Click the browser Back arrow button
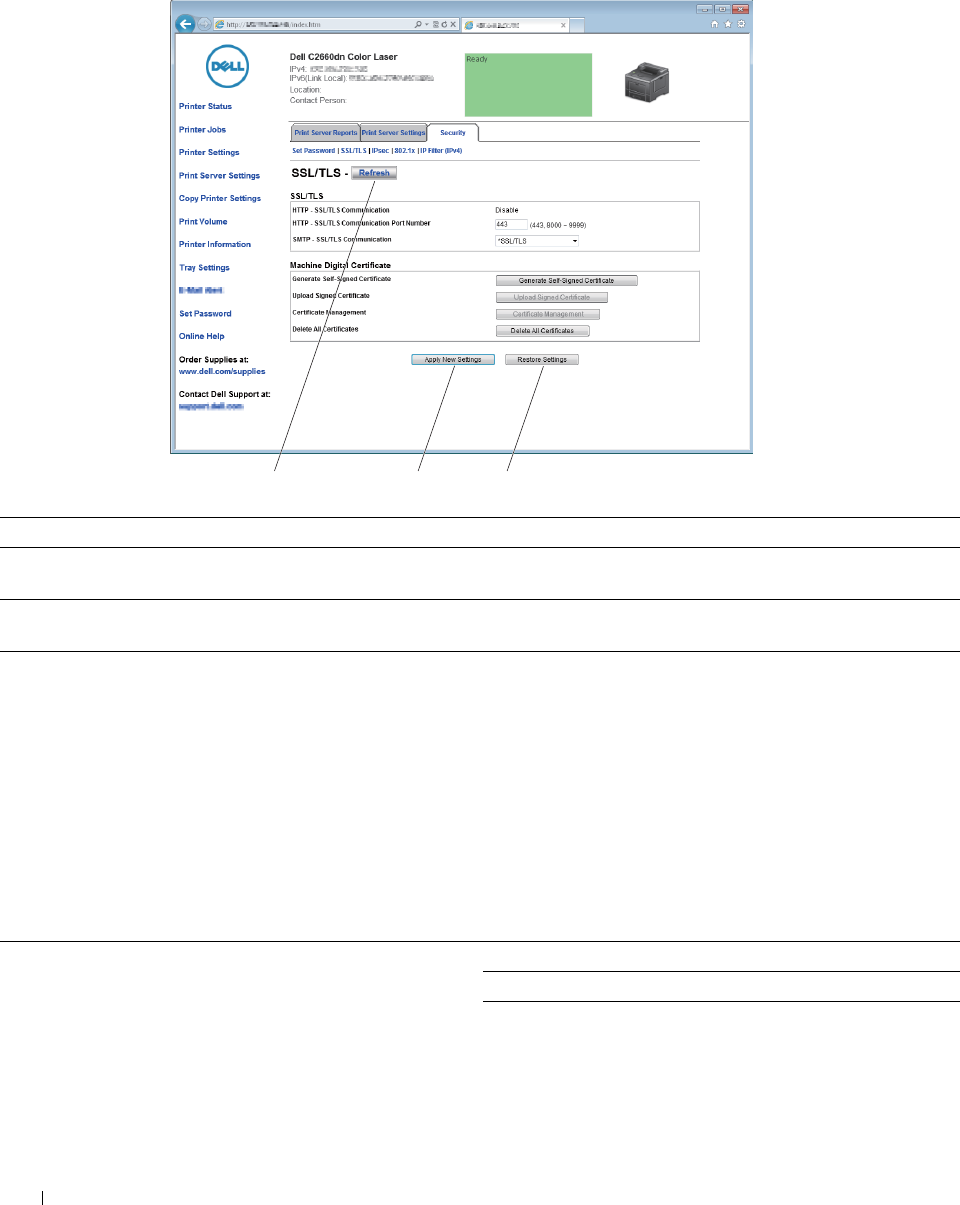 pyautogui.click(x=184, y=24)
